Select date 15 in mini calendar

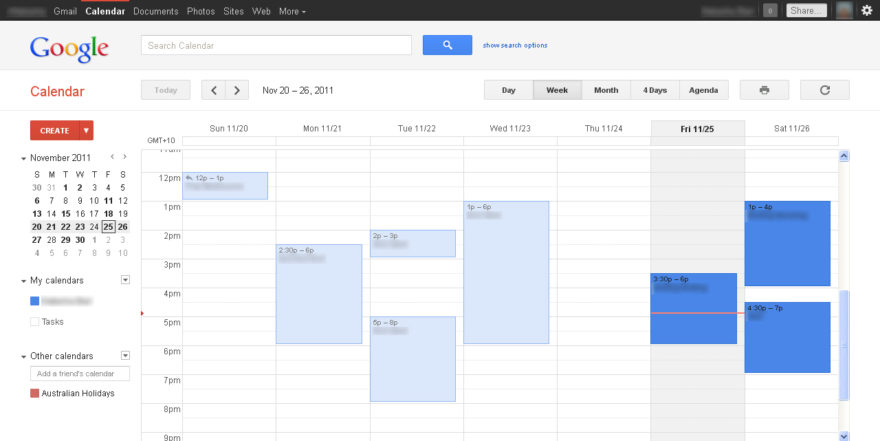click(x=66, y=214)
